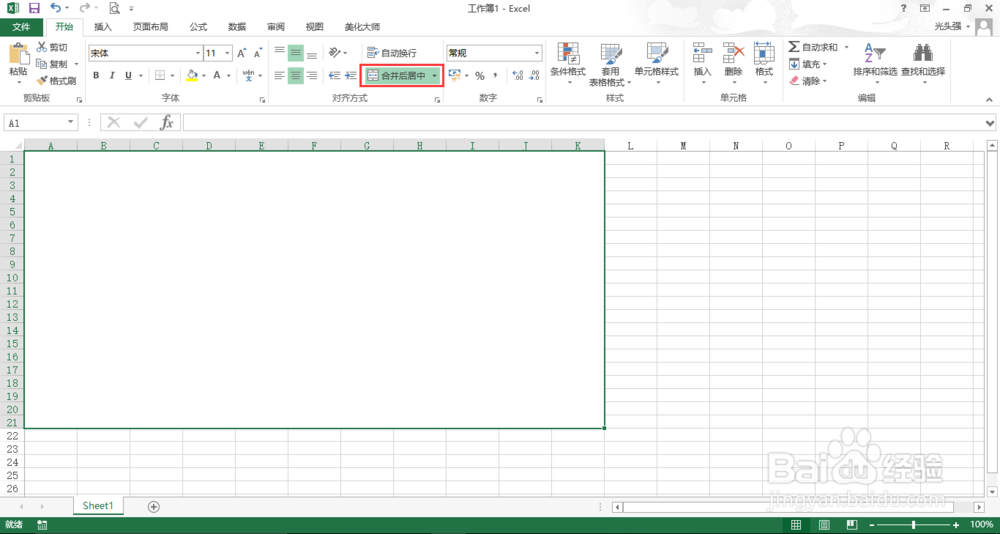
Task: Increase indent of cell content
Action: coord(350,75)
